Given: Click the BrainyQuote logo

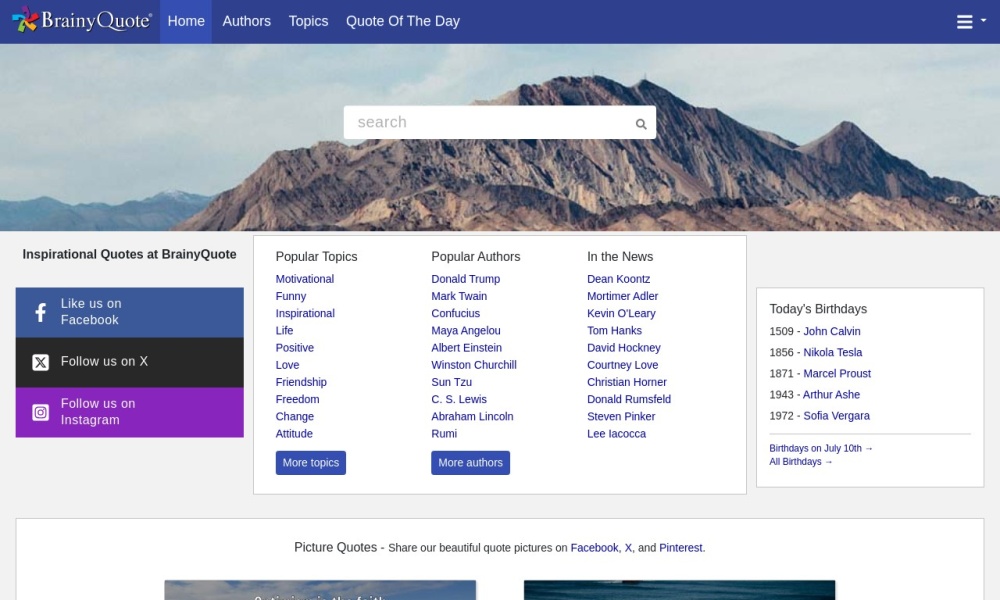Looking at the screenshot, I should [x=82, y=21].
